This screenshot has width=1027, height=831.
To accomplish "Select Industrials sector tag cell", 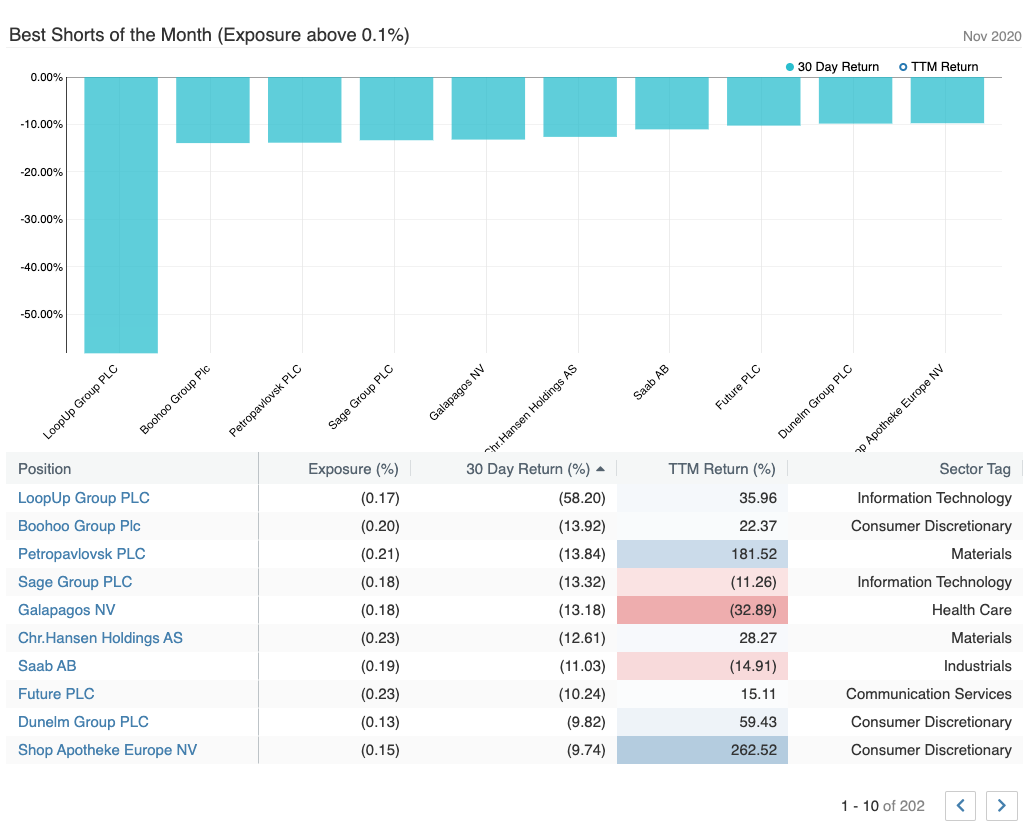I will click(x=905, y=666).
